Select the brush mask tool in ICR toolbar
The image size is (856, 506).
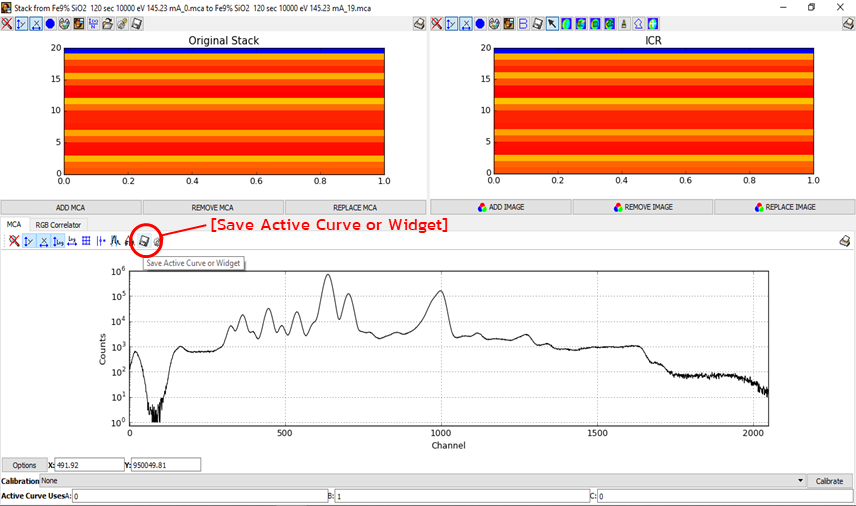(624, 24)
